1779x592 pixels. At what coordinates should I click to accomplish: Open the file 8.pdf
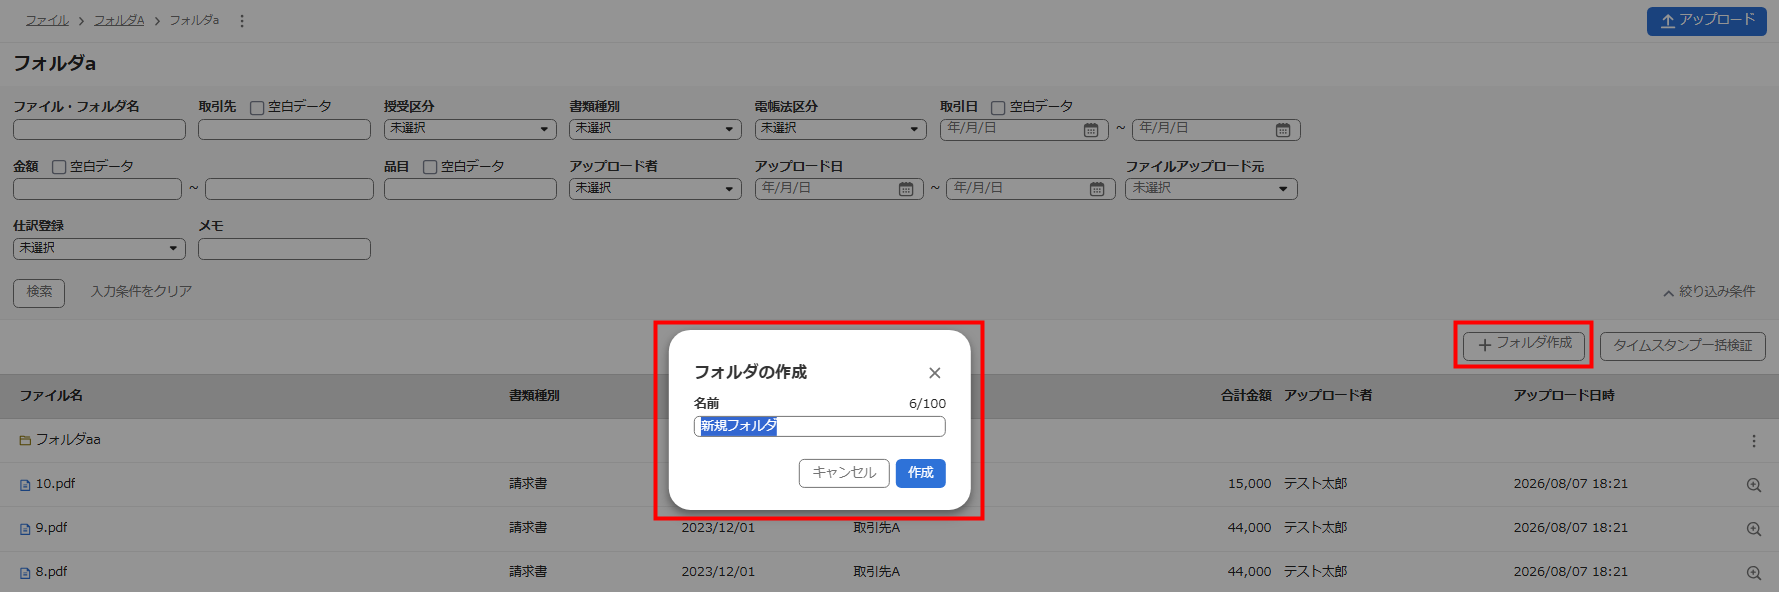[x=51, y=572]
